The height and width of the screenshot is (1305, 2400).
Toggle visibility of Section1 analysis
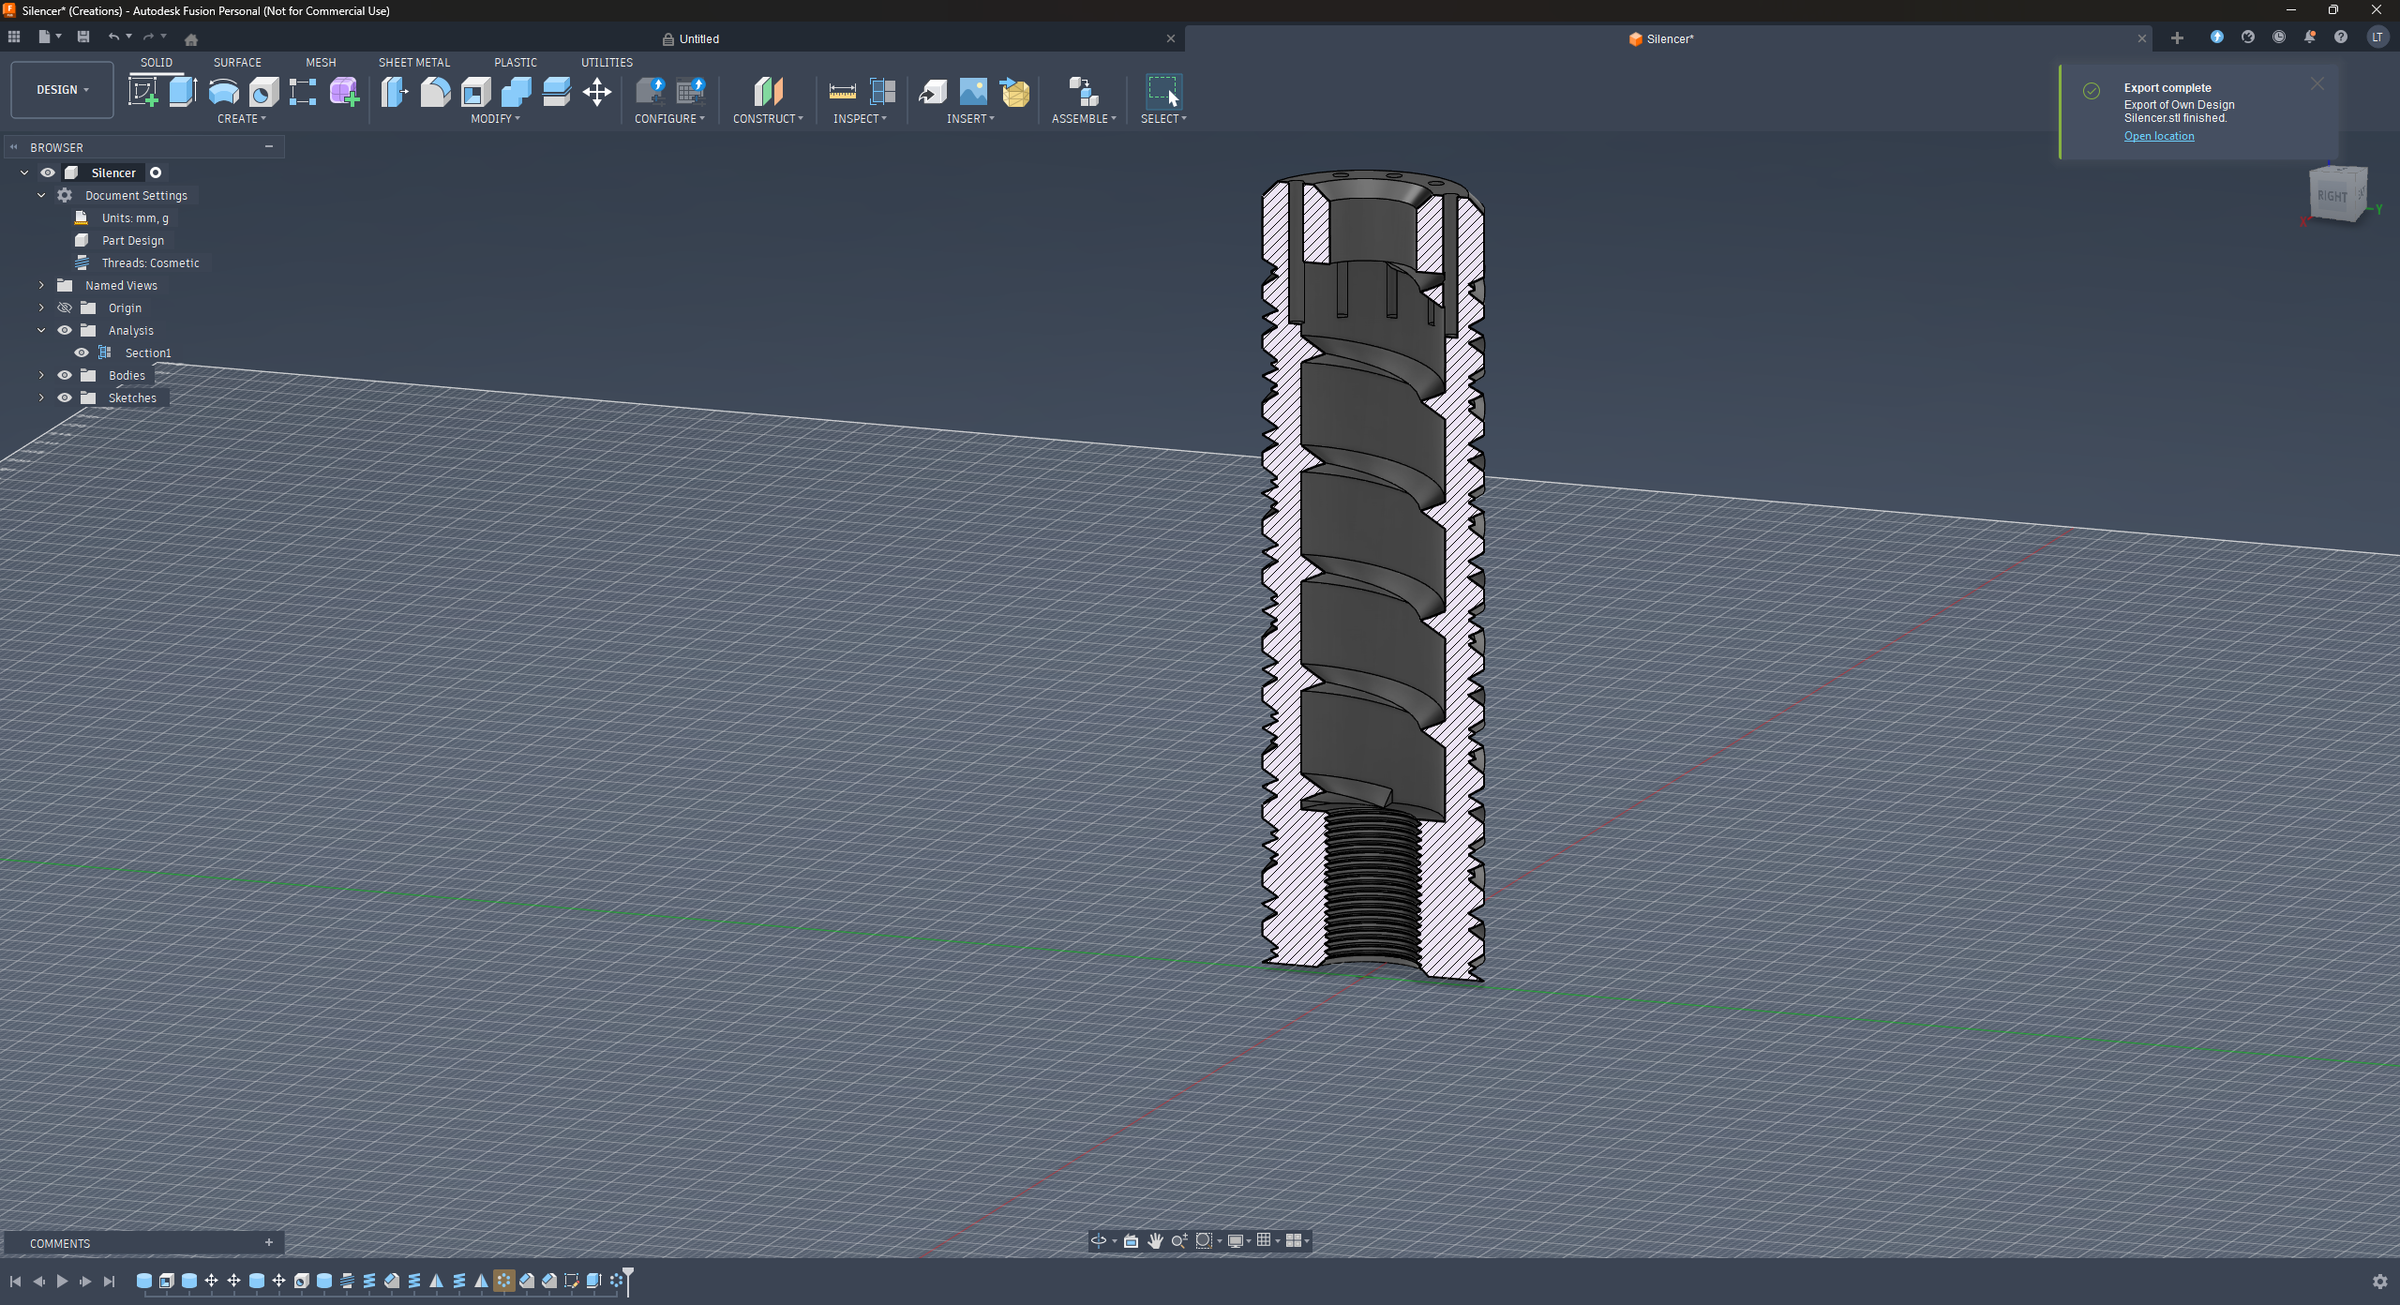[82, 353]
